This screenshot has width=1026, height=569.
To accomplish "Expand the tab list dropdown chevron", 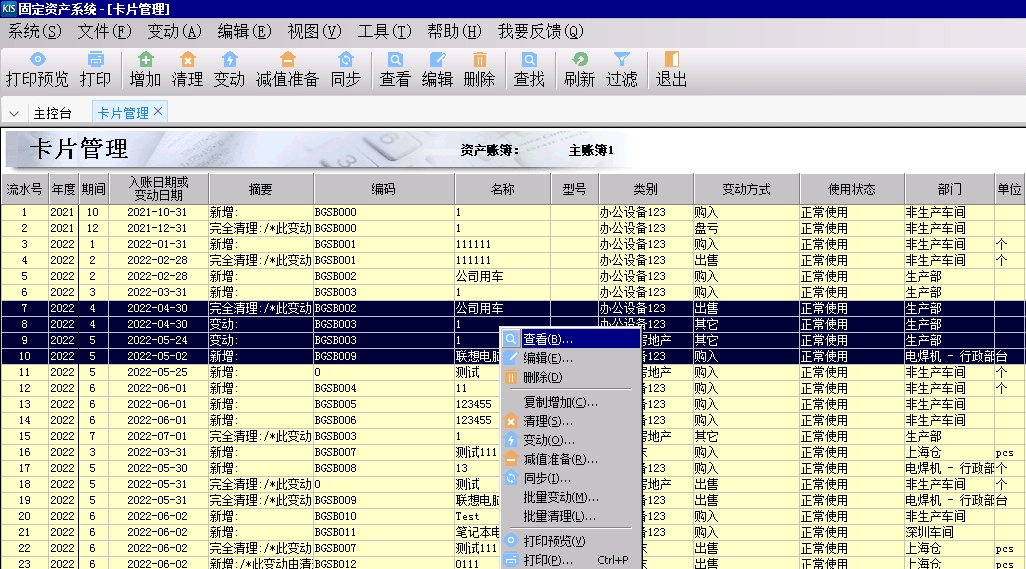I will point(14,114).
